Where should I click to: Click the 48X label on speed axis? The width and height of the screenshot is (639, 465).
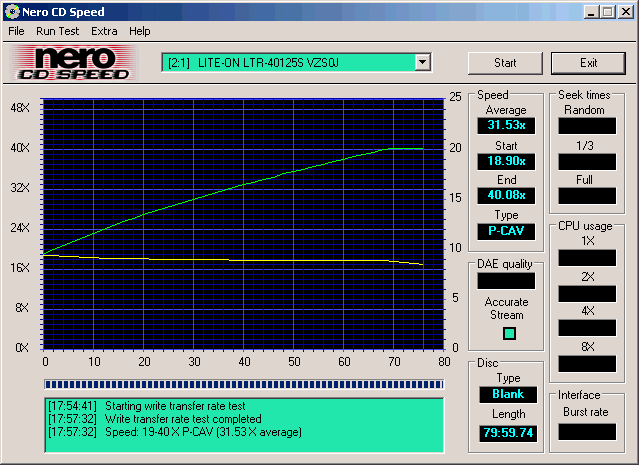20,108
